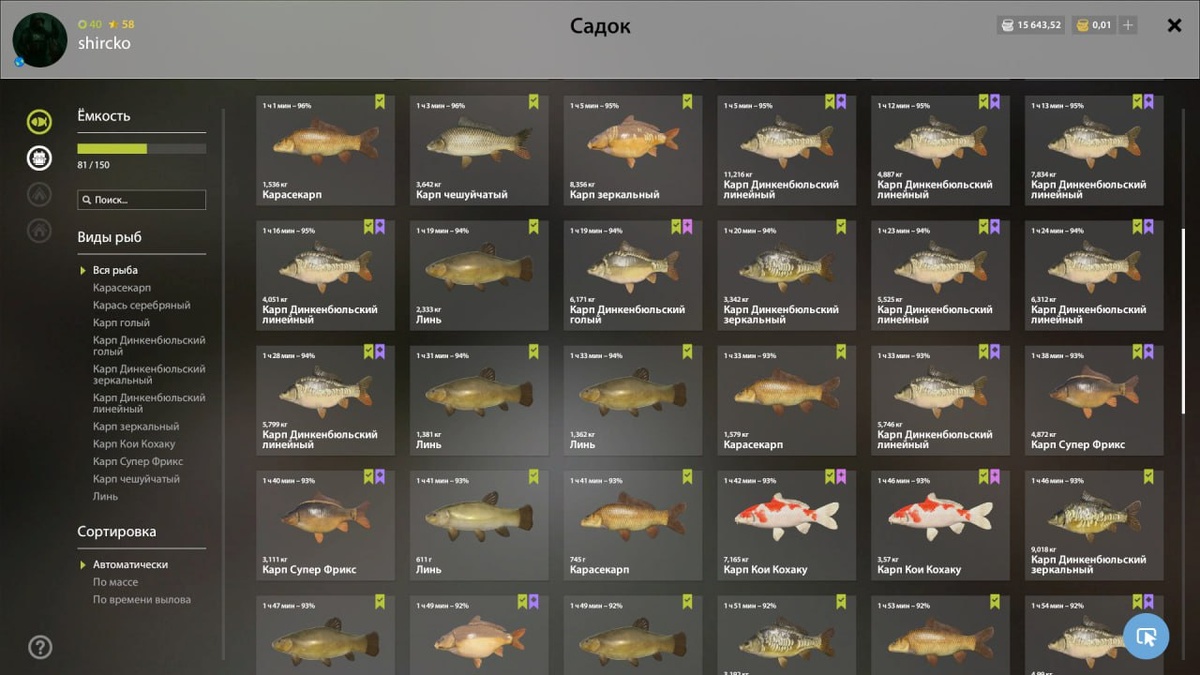Filter by Карась серебряный species
This screenshot has width=1200, height=675.
[x=141, y=305]
